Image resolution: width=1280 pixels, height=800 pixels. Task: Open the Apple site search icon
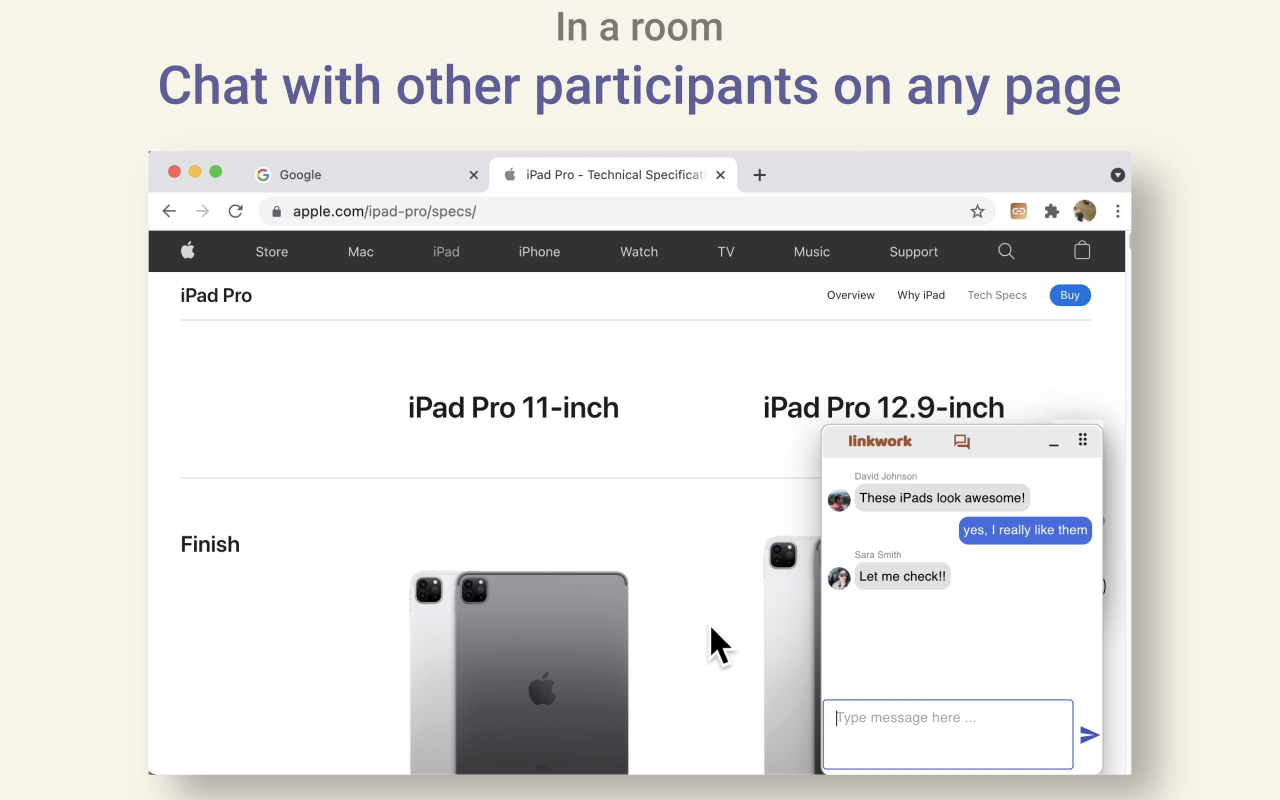(x=1006, y=251)
